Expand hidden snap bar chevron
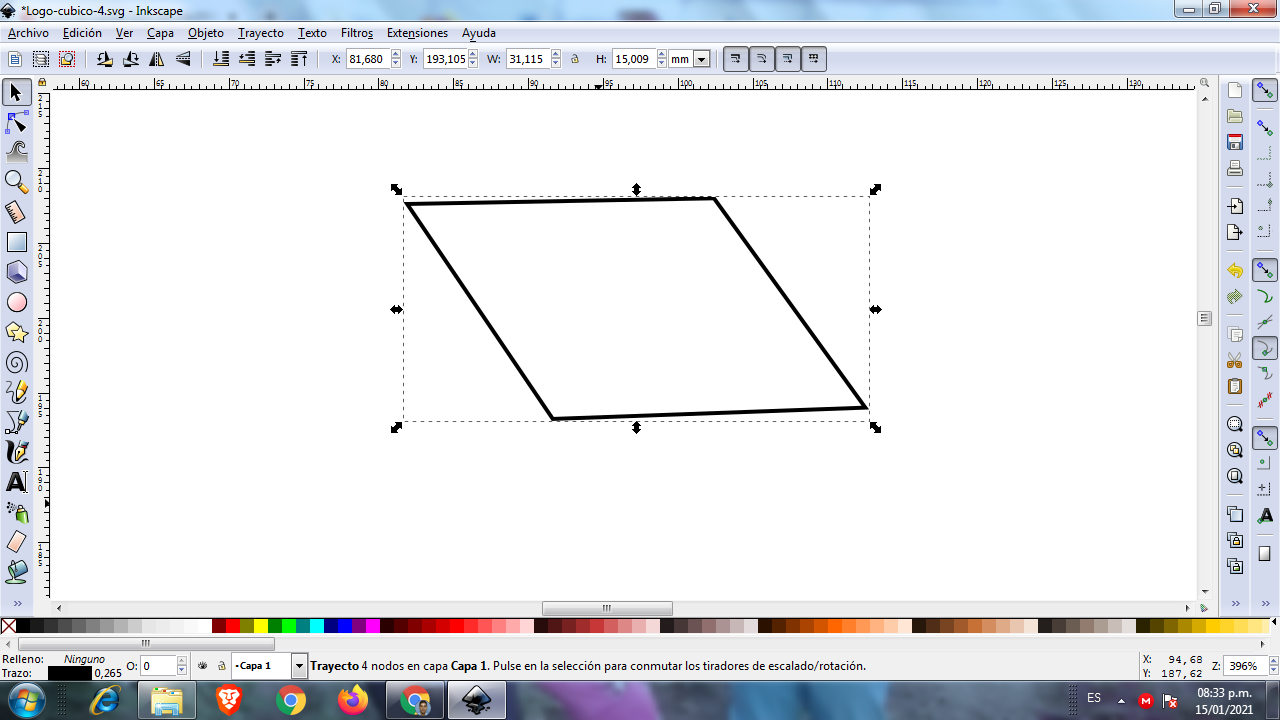 coord(1265,604)
